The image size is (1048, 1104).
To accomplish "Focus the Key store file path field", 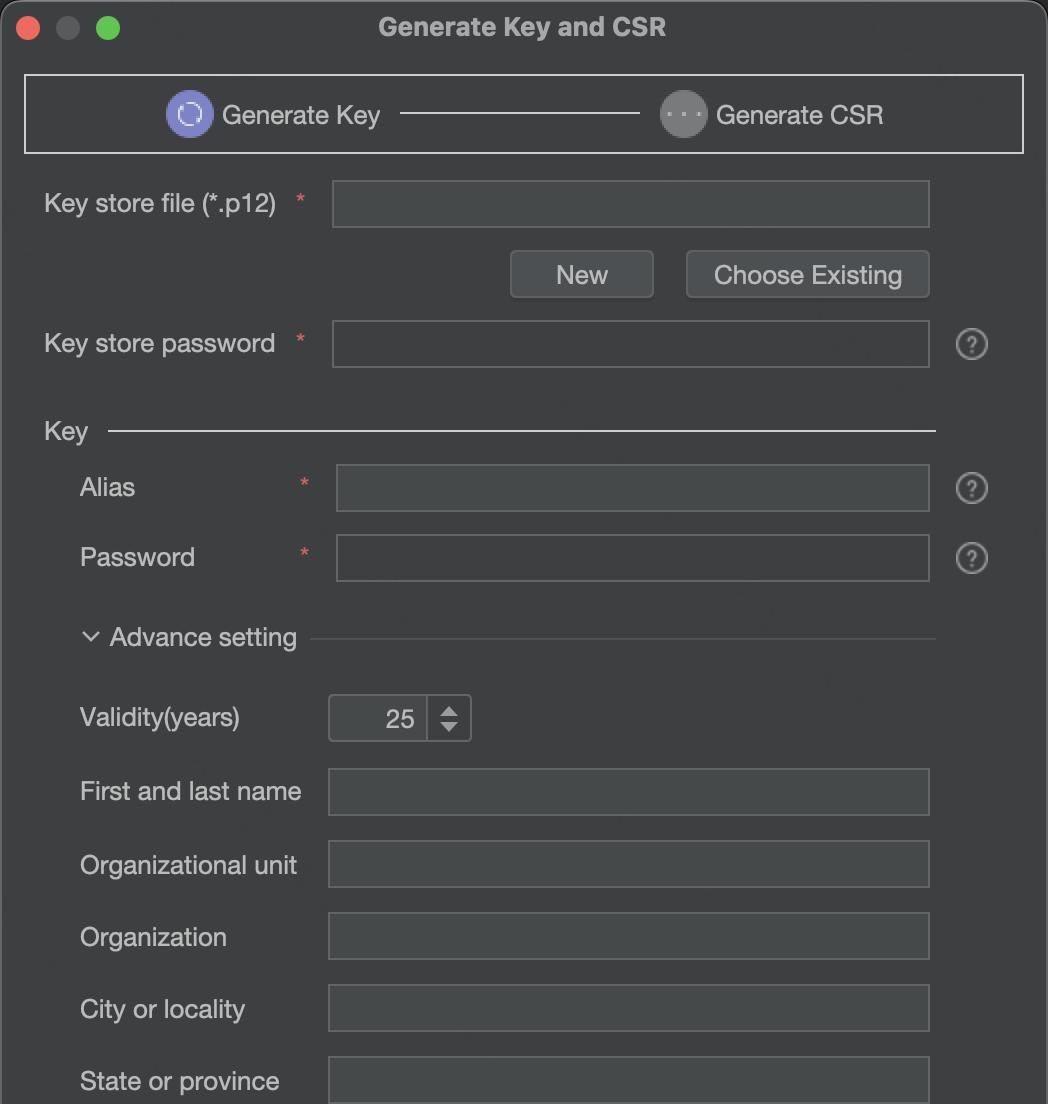I will [x=630, y=204].
